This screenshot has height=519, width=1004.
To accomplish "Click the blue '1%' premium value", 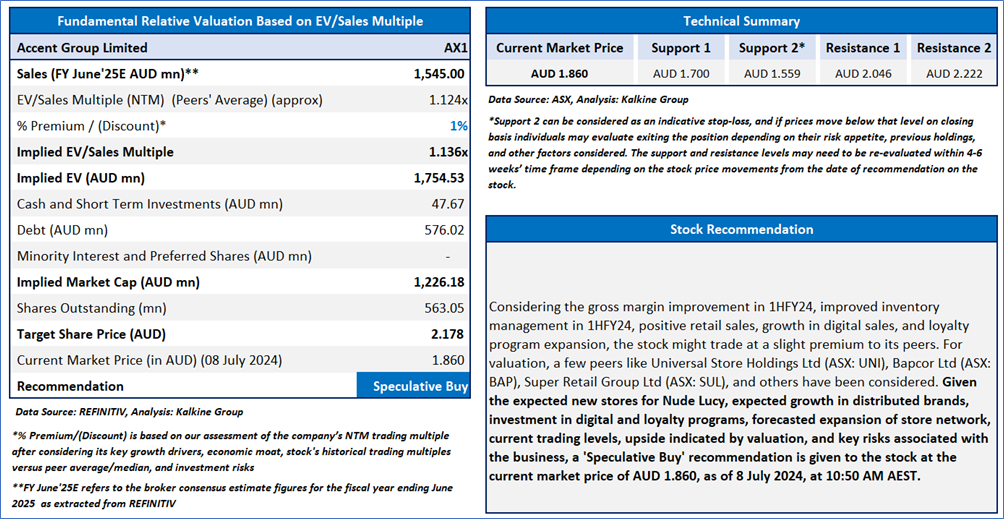I will (458, 126).
